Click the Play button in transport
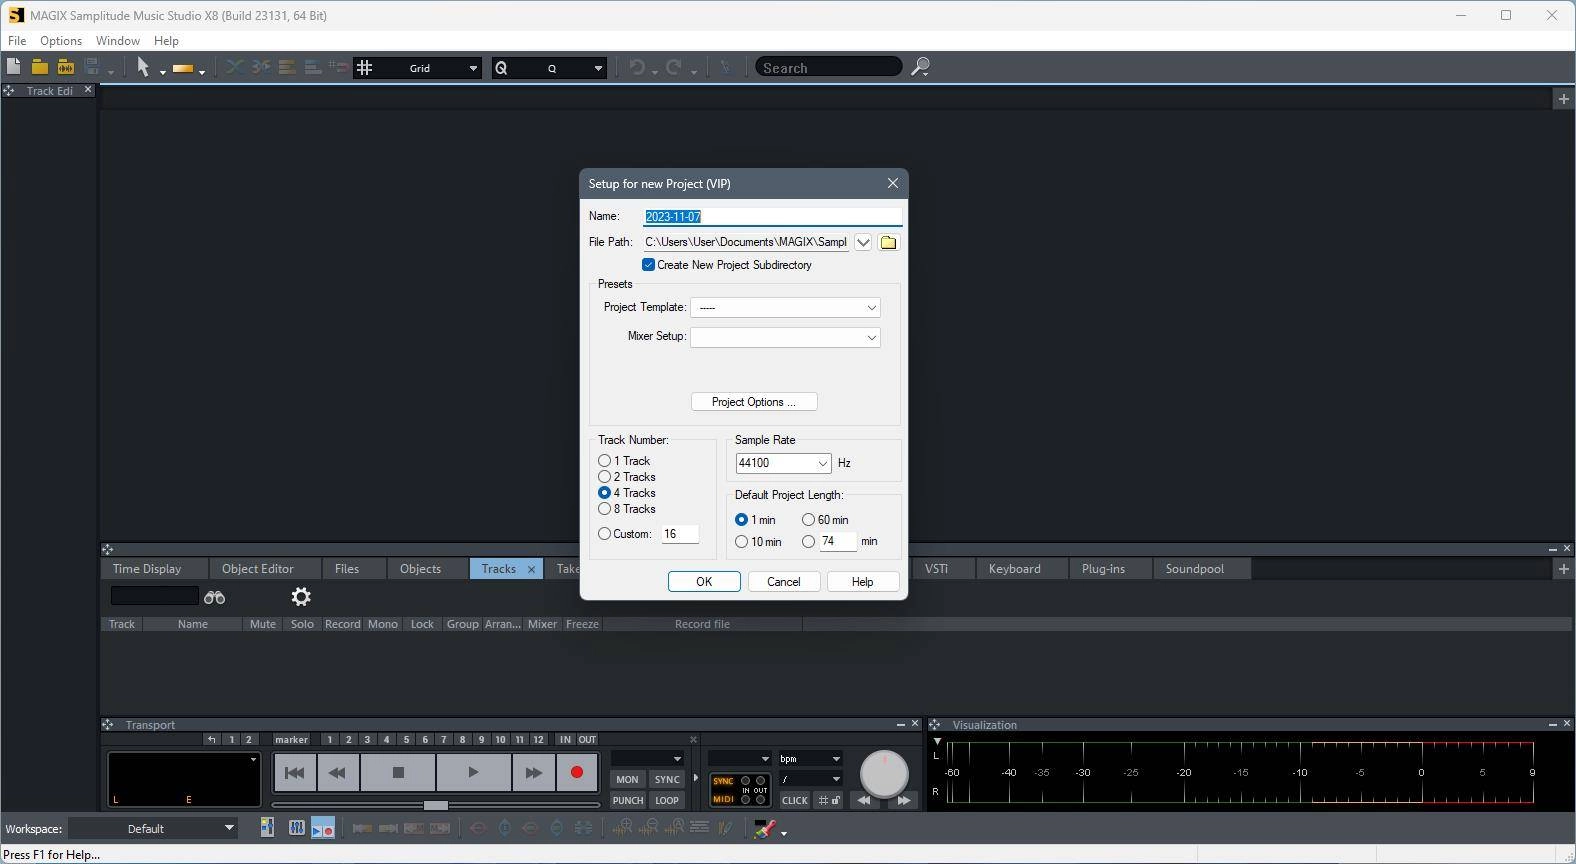 point(473,773)
